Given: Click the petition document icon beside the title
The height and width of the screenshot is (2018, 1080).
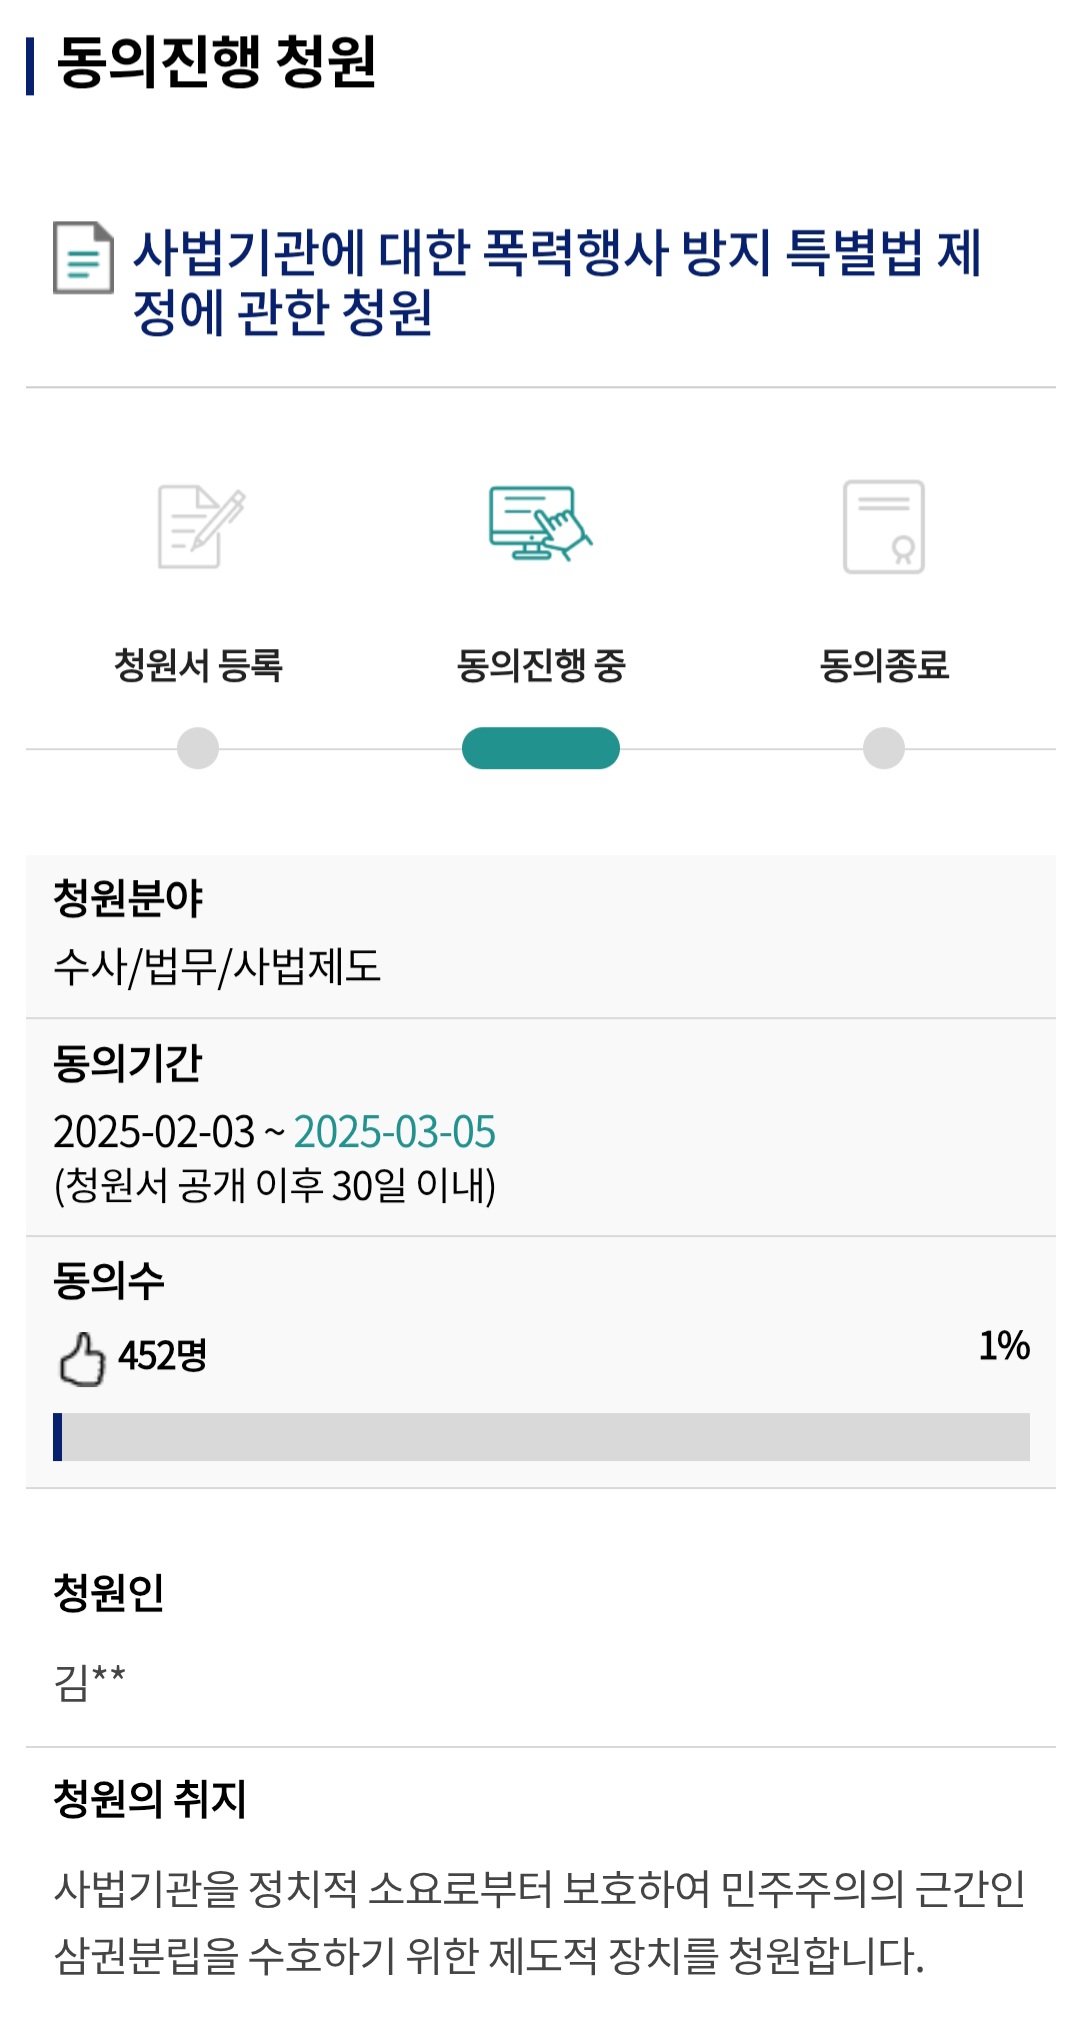Looking at the screenshot, I should [83, 258].
